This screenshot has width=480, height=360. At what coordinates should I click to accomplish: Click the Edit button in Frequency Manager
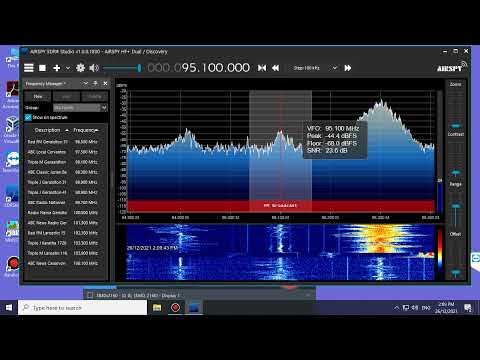[x=66, y=96]
